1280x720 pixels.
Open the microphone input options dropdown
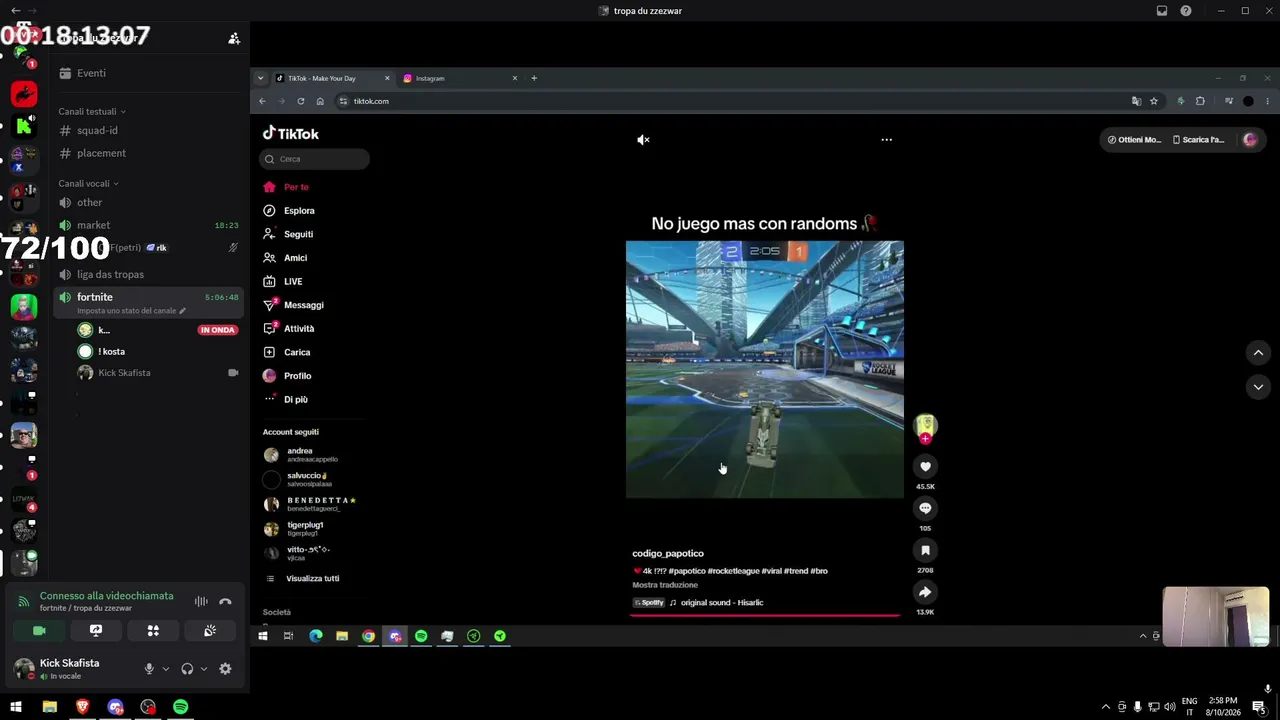[166, 669]
